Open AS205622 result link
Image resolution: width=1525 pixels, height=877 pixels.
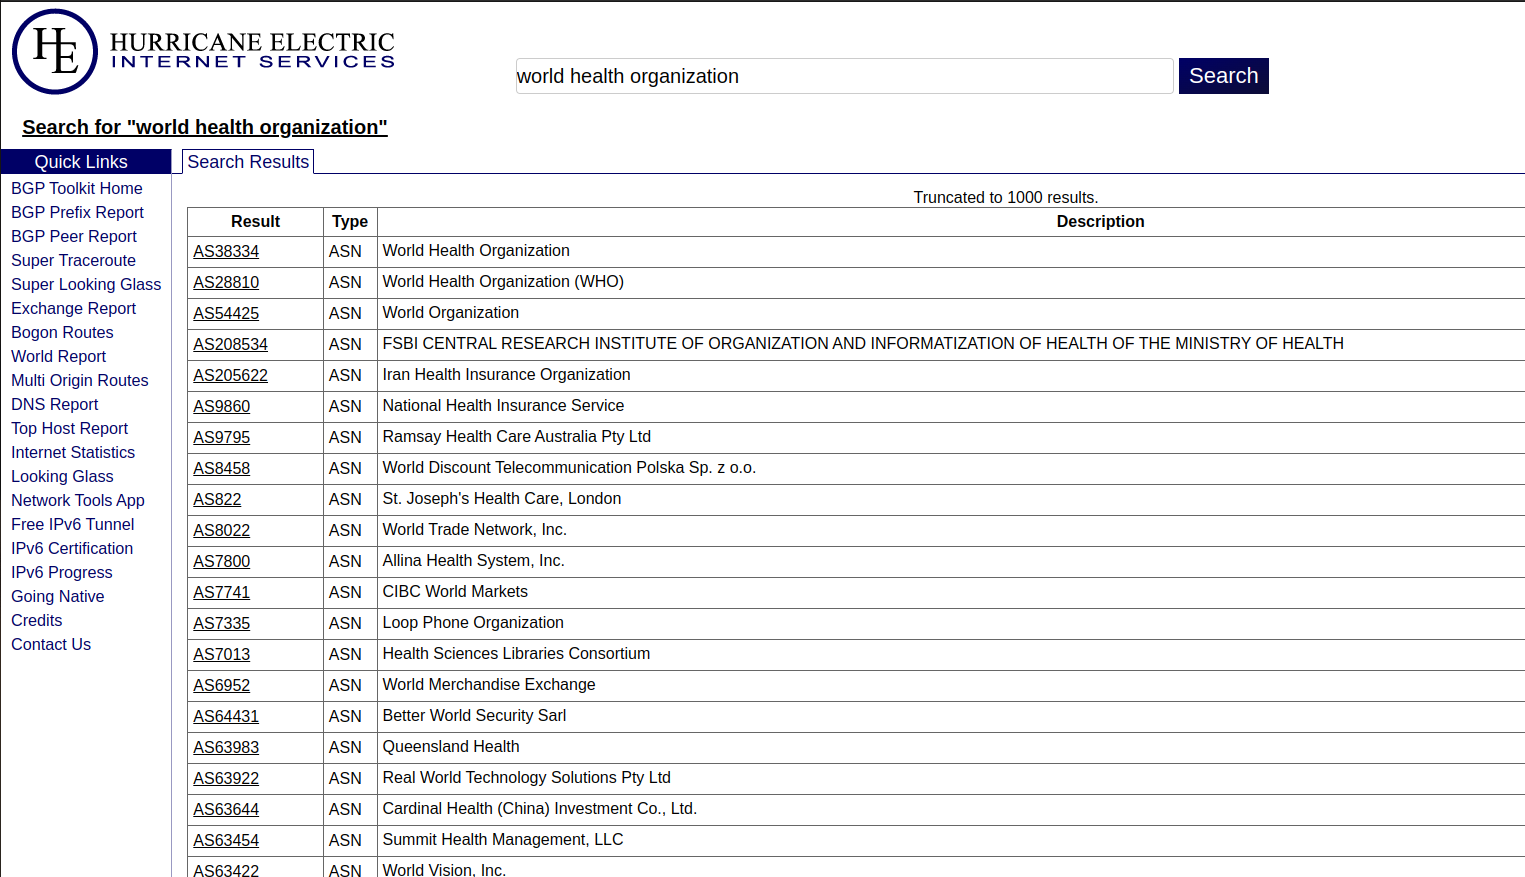coord(231,375)
